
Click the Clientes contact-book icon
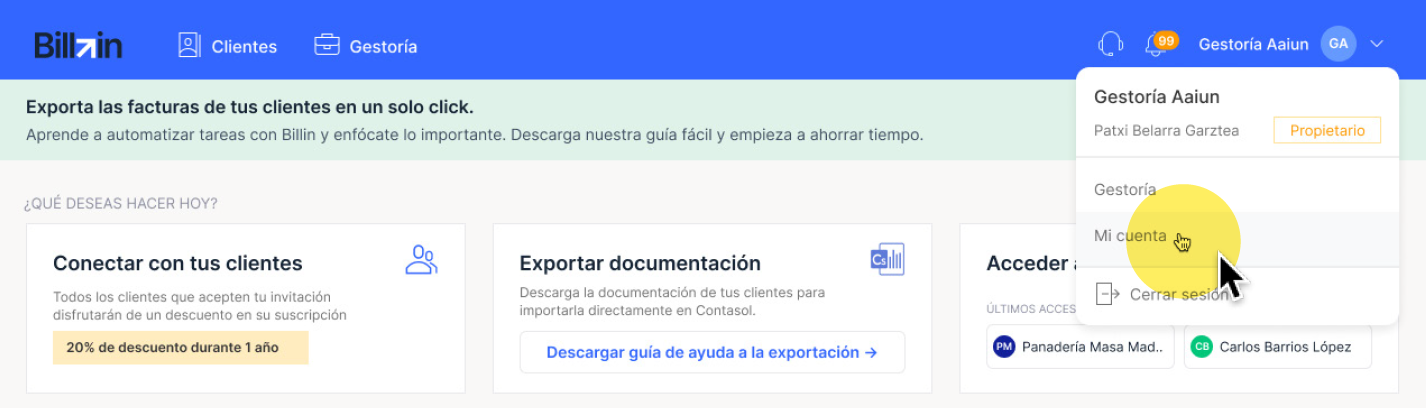coord(190,45)
